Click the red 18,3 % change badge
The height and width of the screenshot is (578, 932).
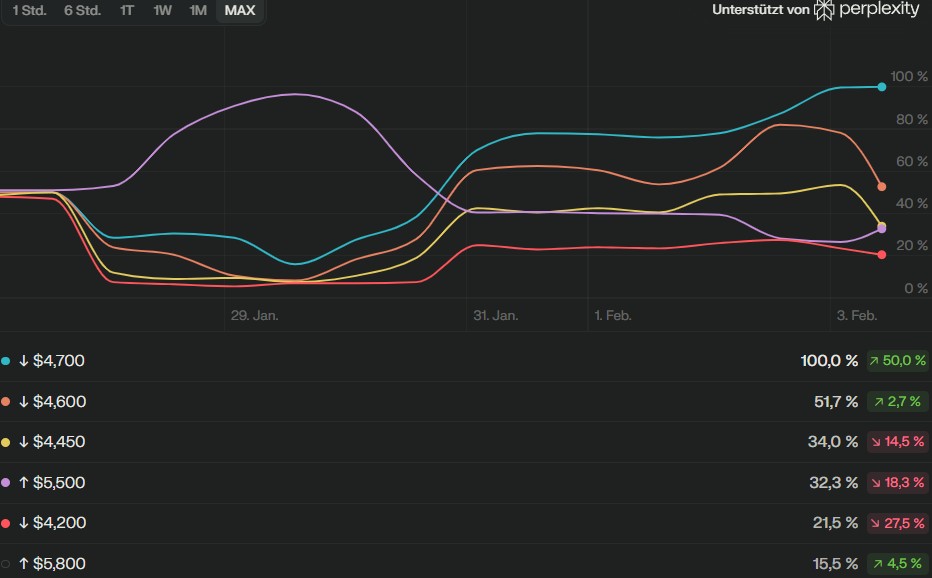click(x=897, y=483)
